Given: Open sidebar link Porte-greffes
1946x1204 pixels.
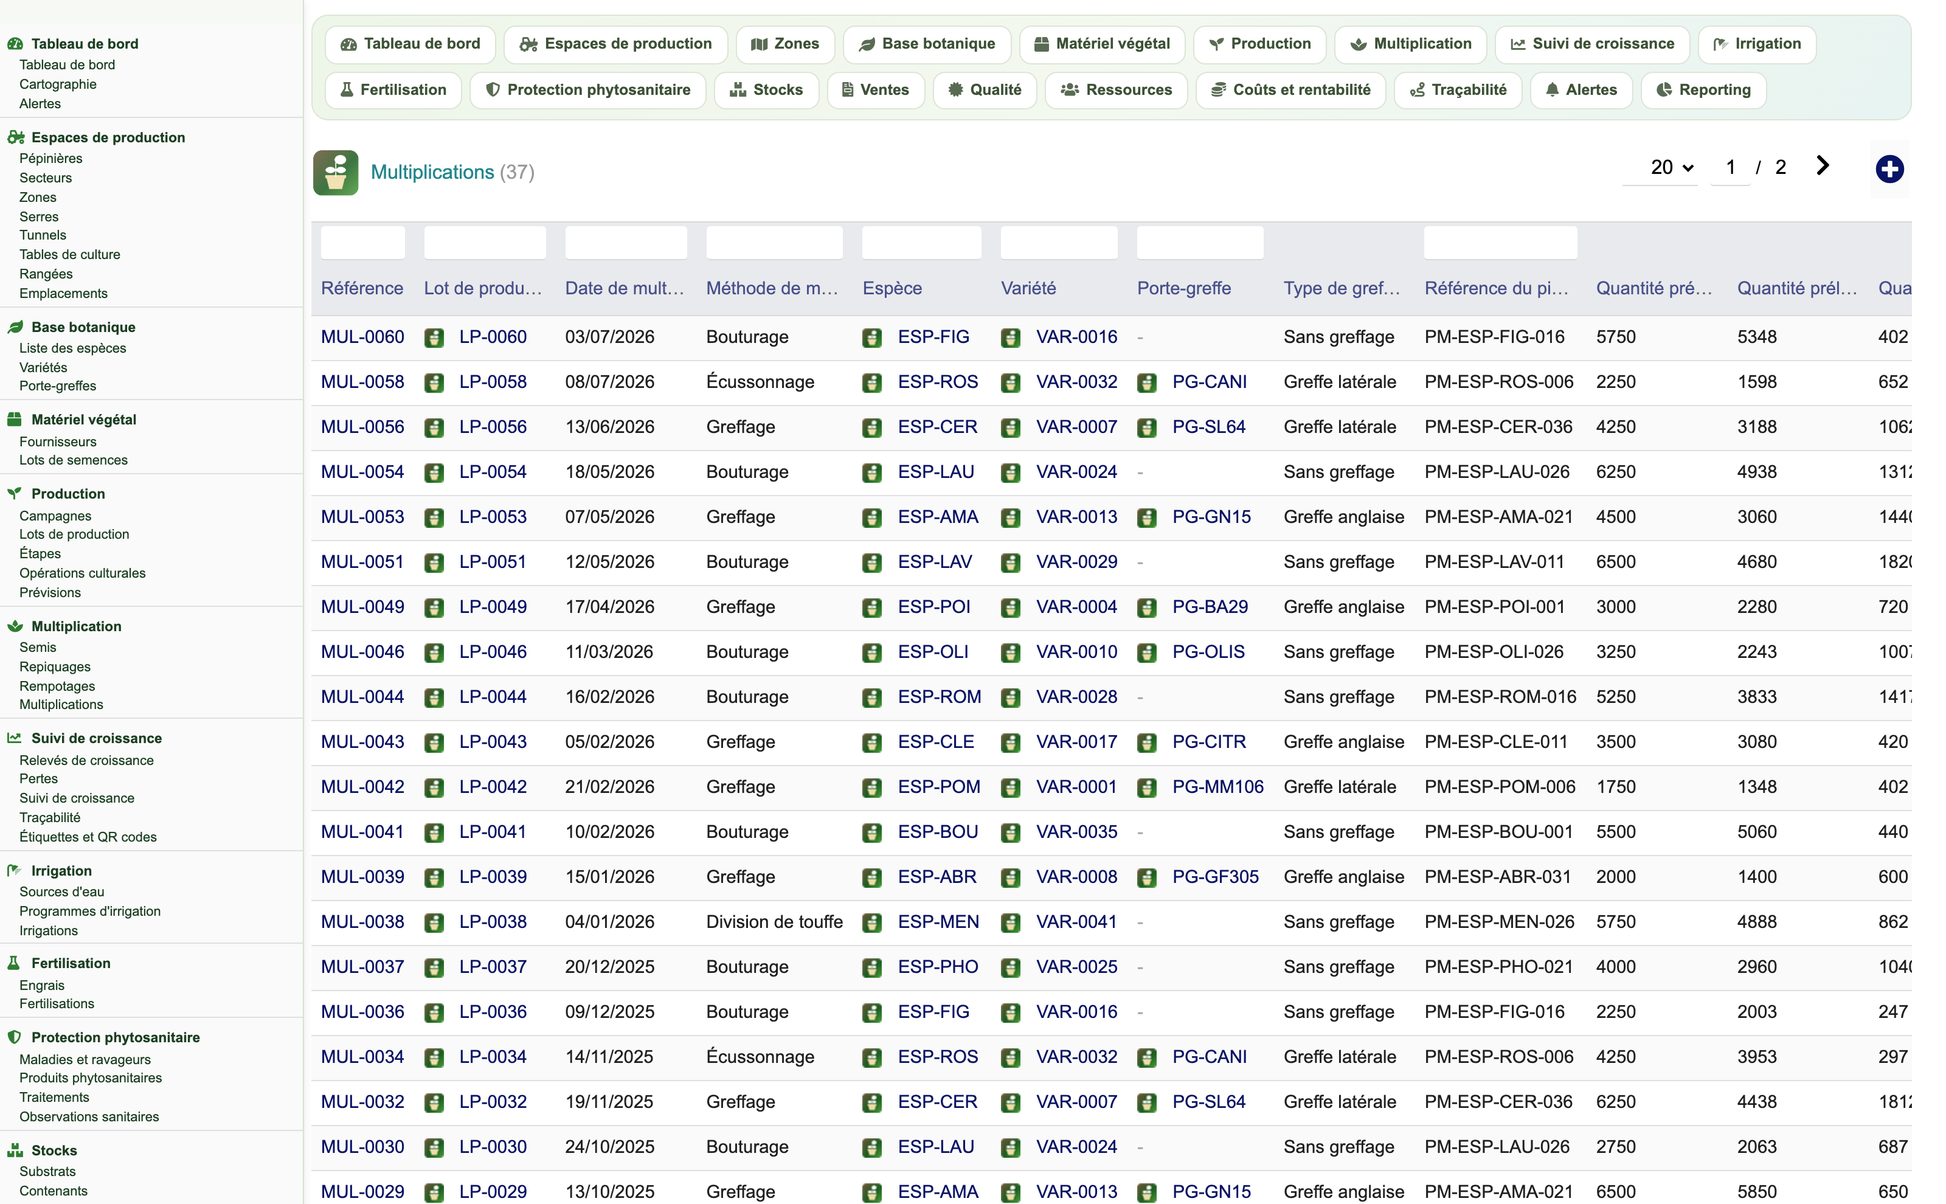Looking at the screenshot, I should [58, 386].
